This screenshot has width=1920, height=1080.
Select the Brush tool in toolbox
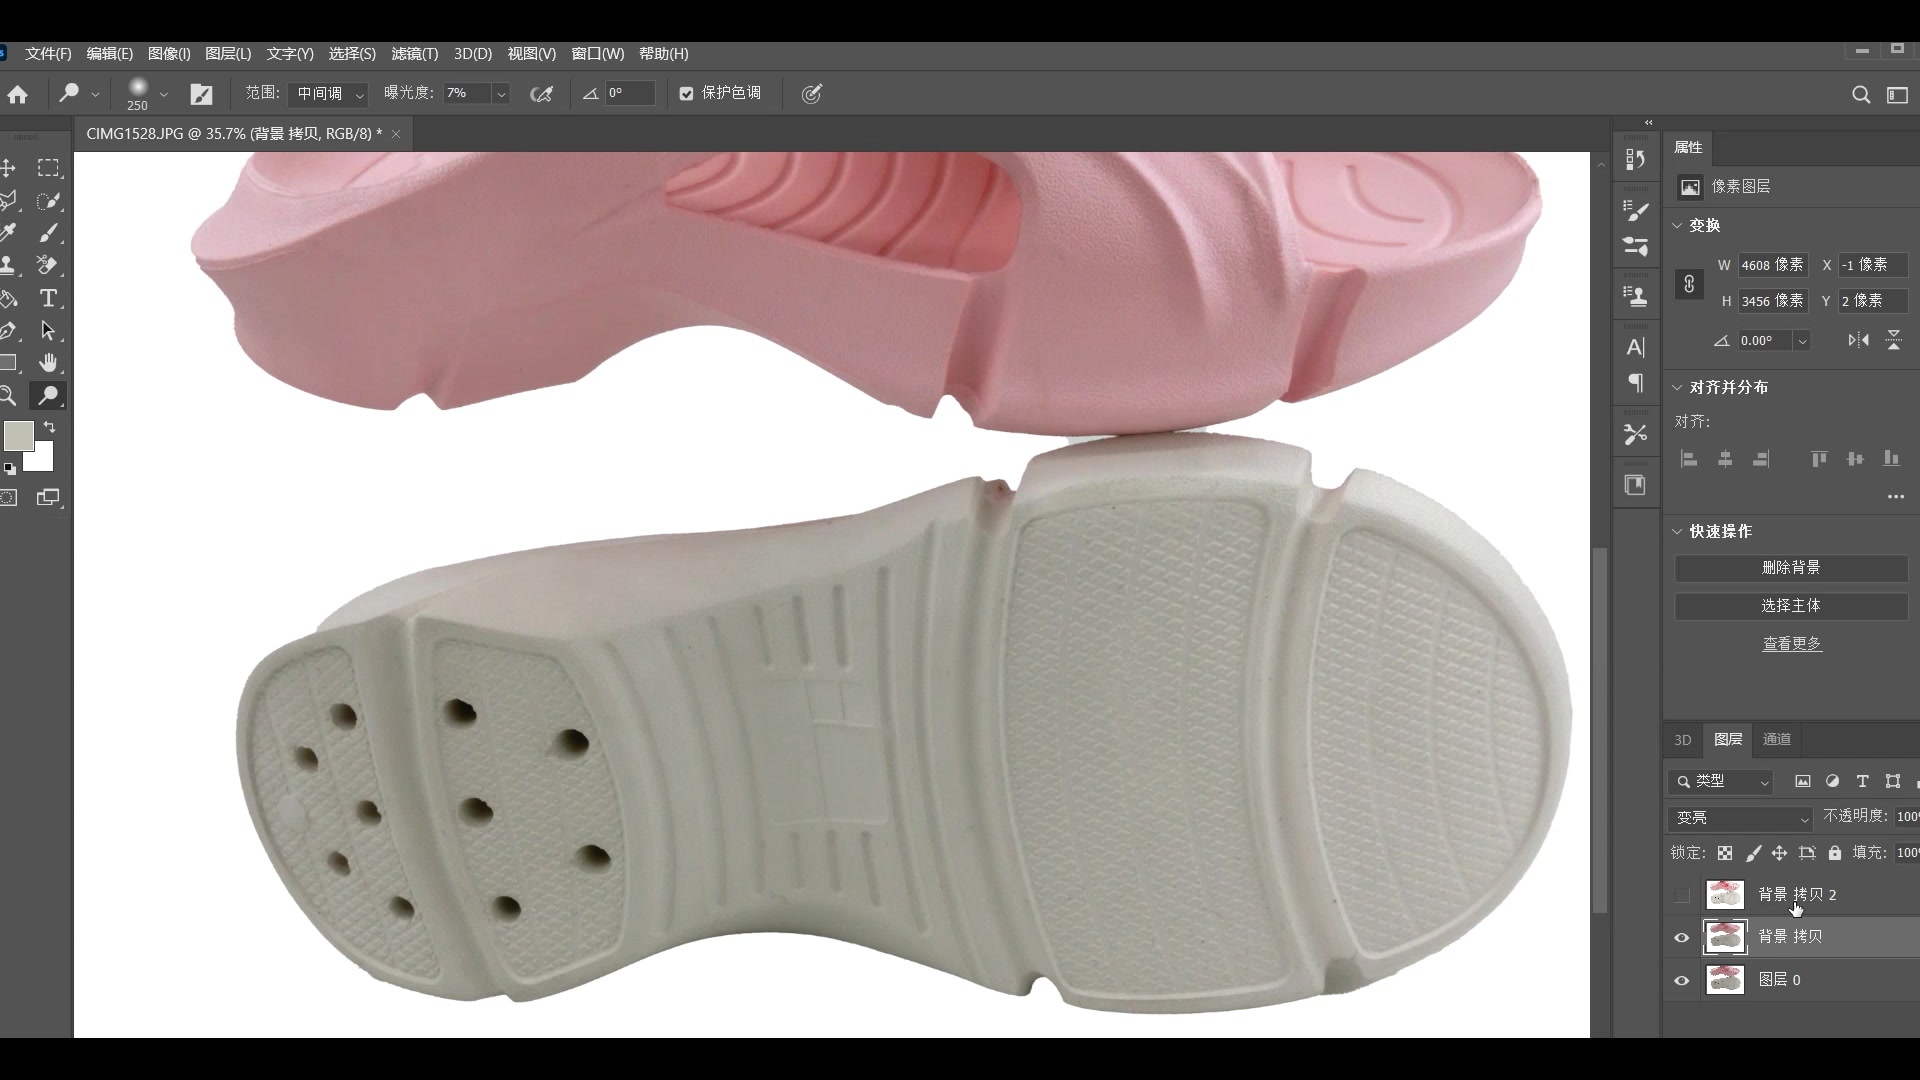(48, 233)
